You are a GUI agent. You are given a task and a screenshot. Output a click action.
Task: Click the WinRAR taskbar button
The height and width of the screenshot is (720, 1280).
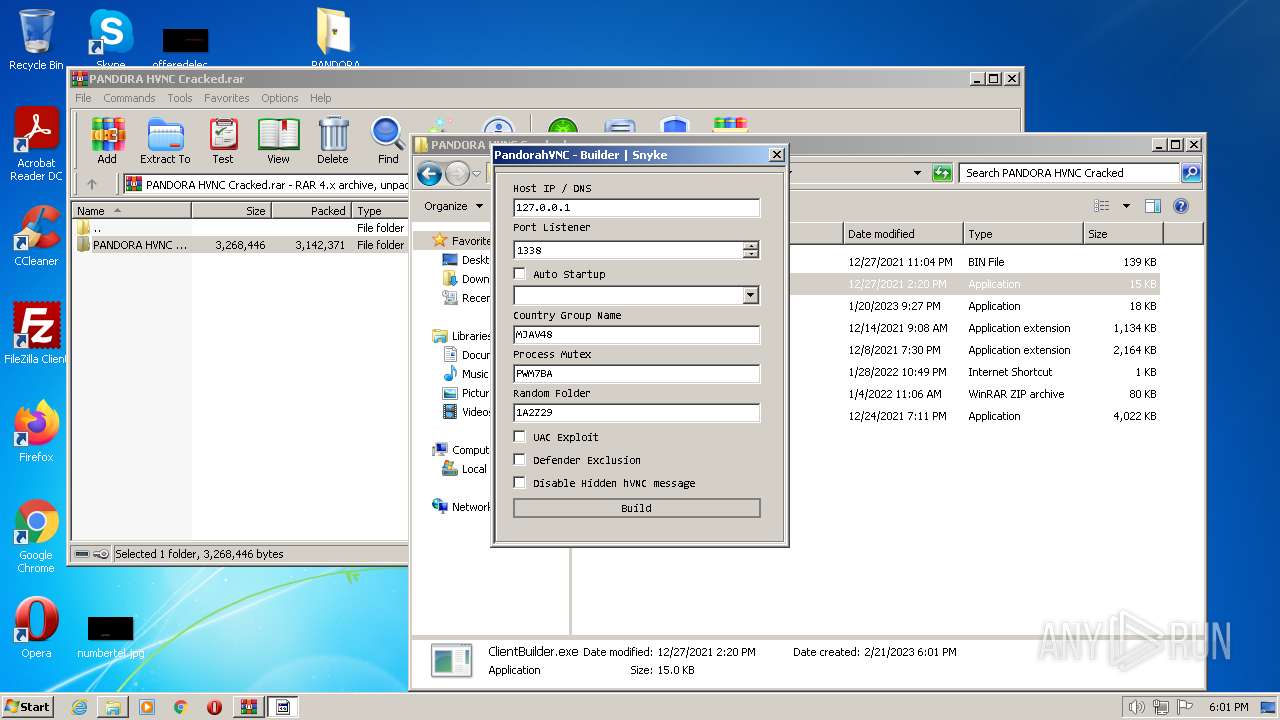click(x=249, y=706)
